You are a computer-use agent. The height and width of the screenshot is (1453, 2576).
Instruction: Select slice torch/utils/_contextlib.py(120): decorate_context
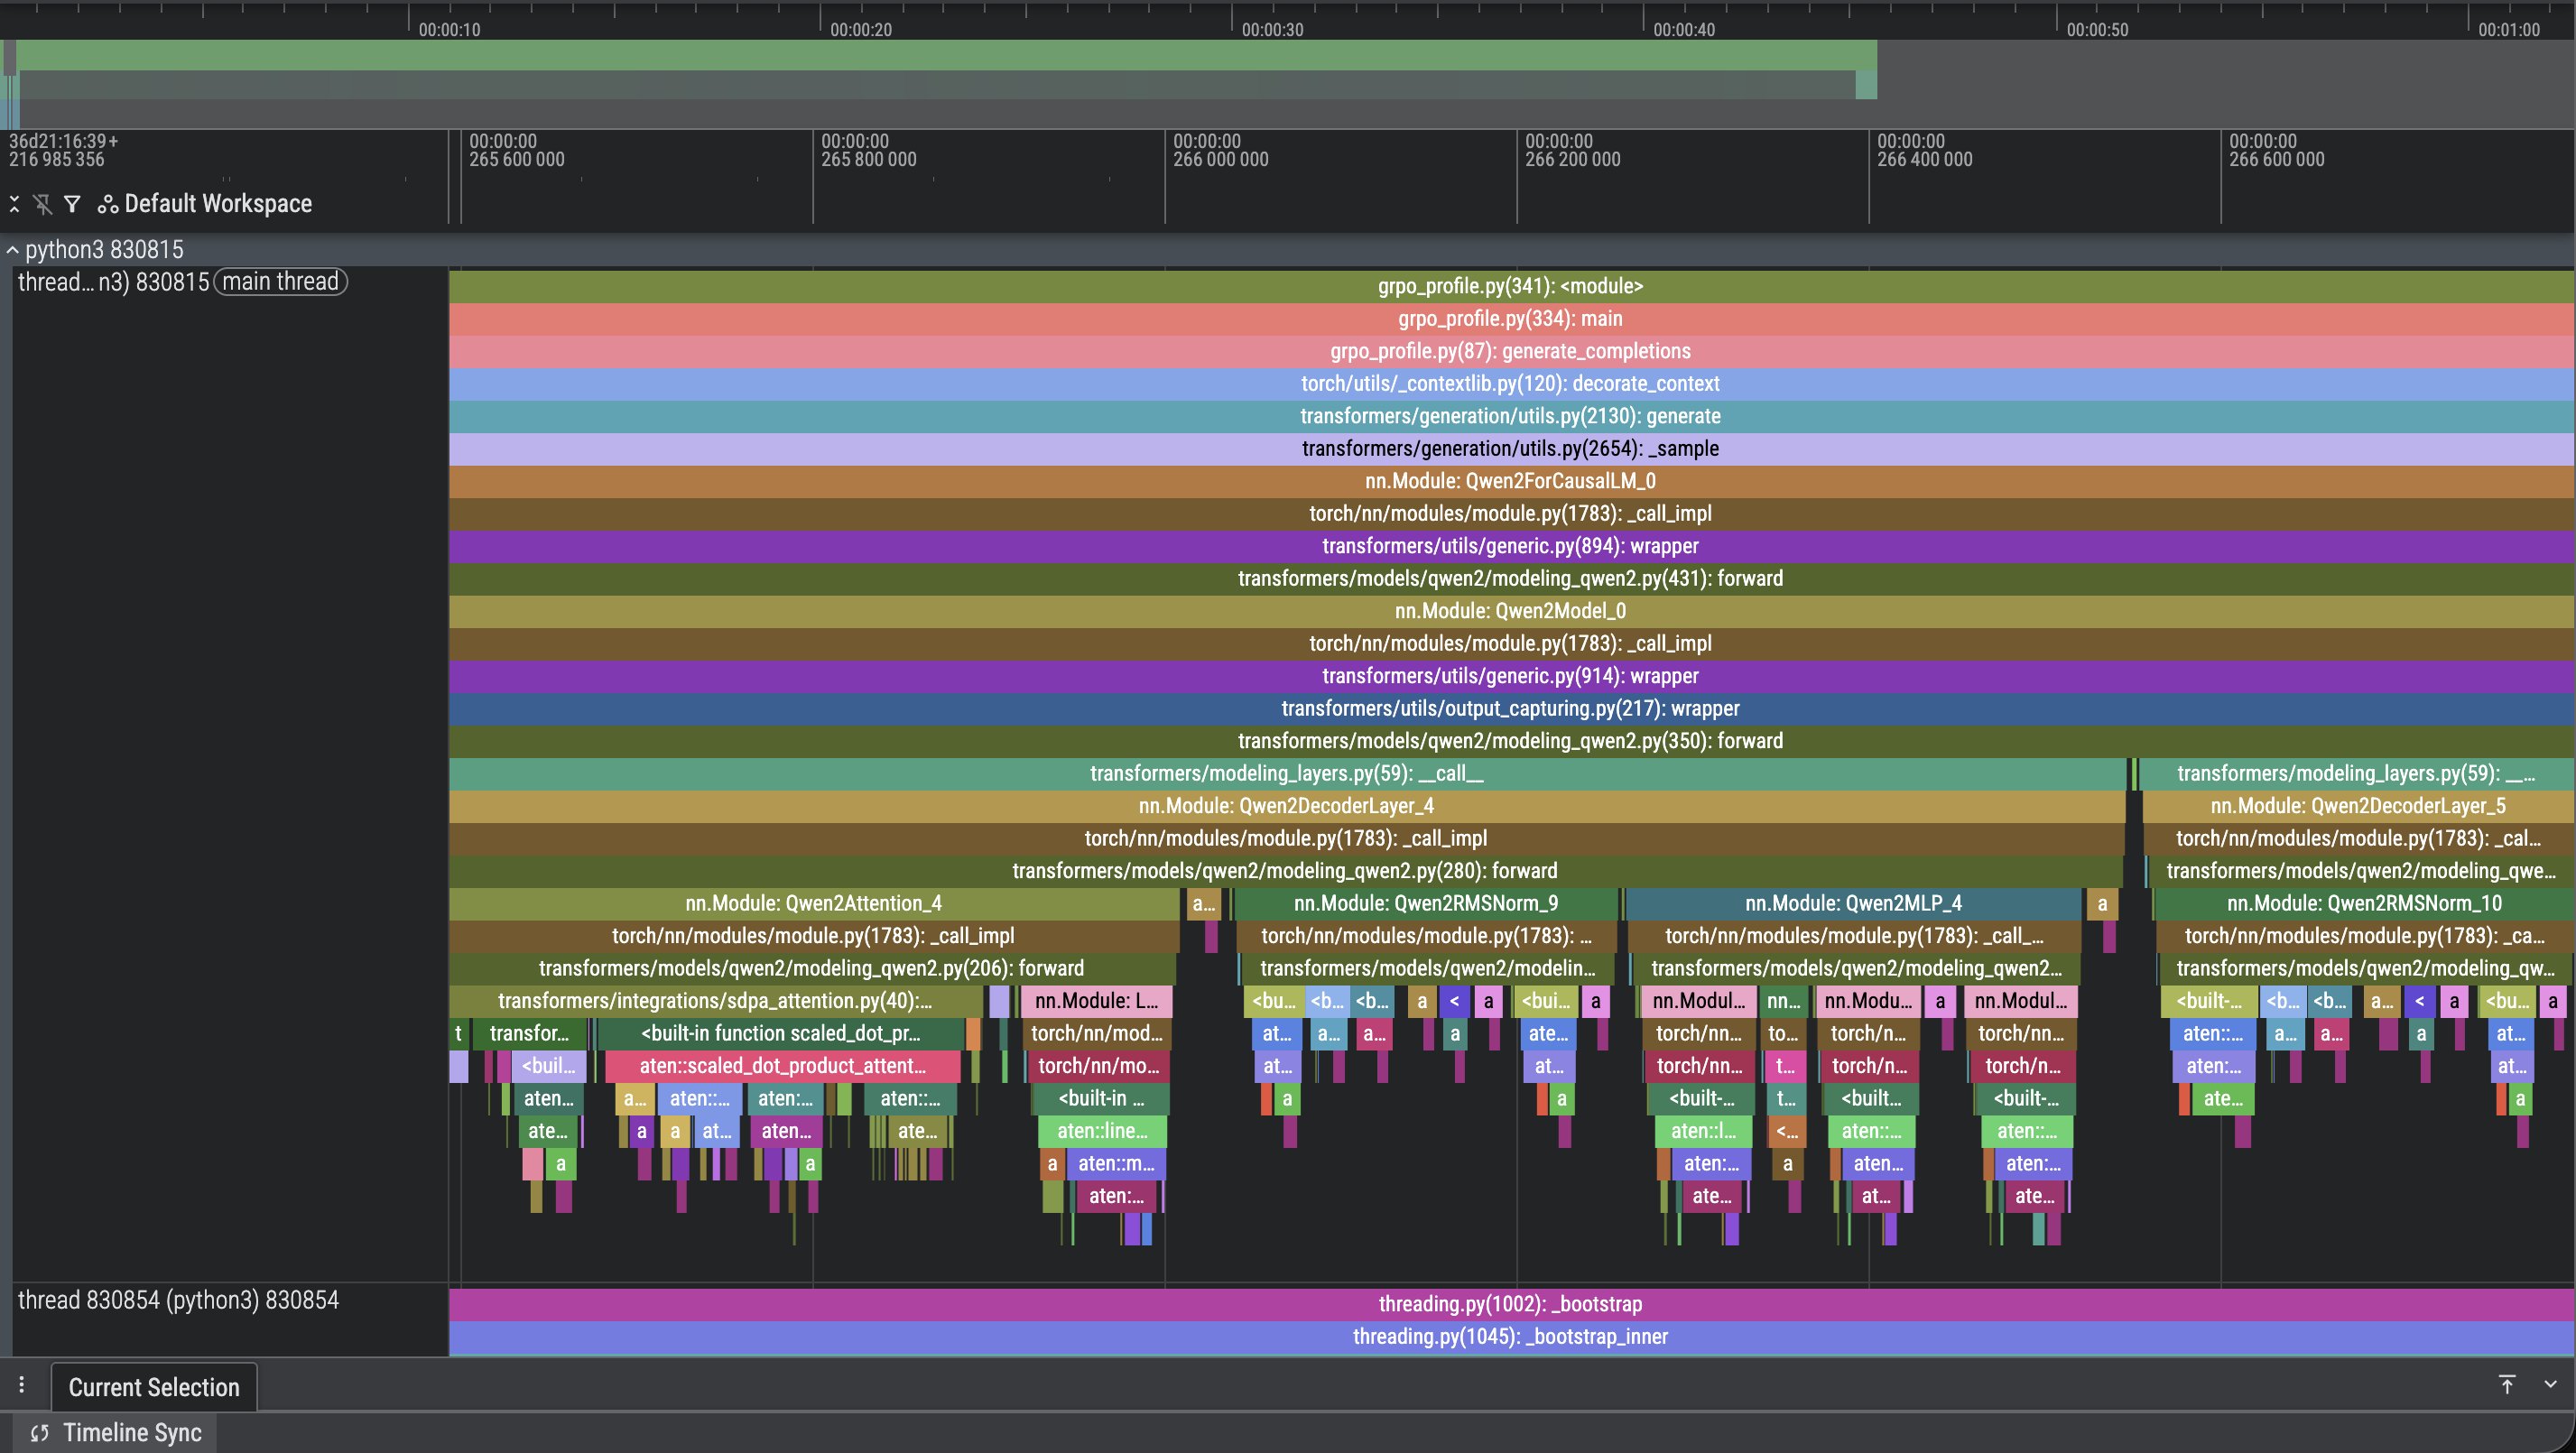(1510, 384)
